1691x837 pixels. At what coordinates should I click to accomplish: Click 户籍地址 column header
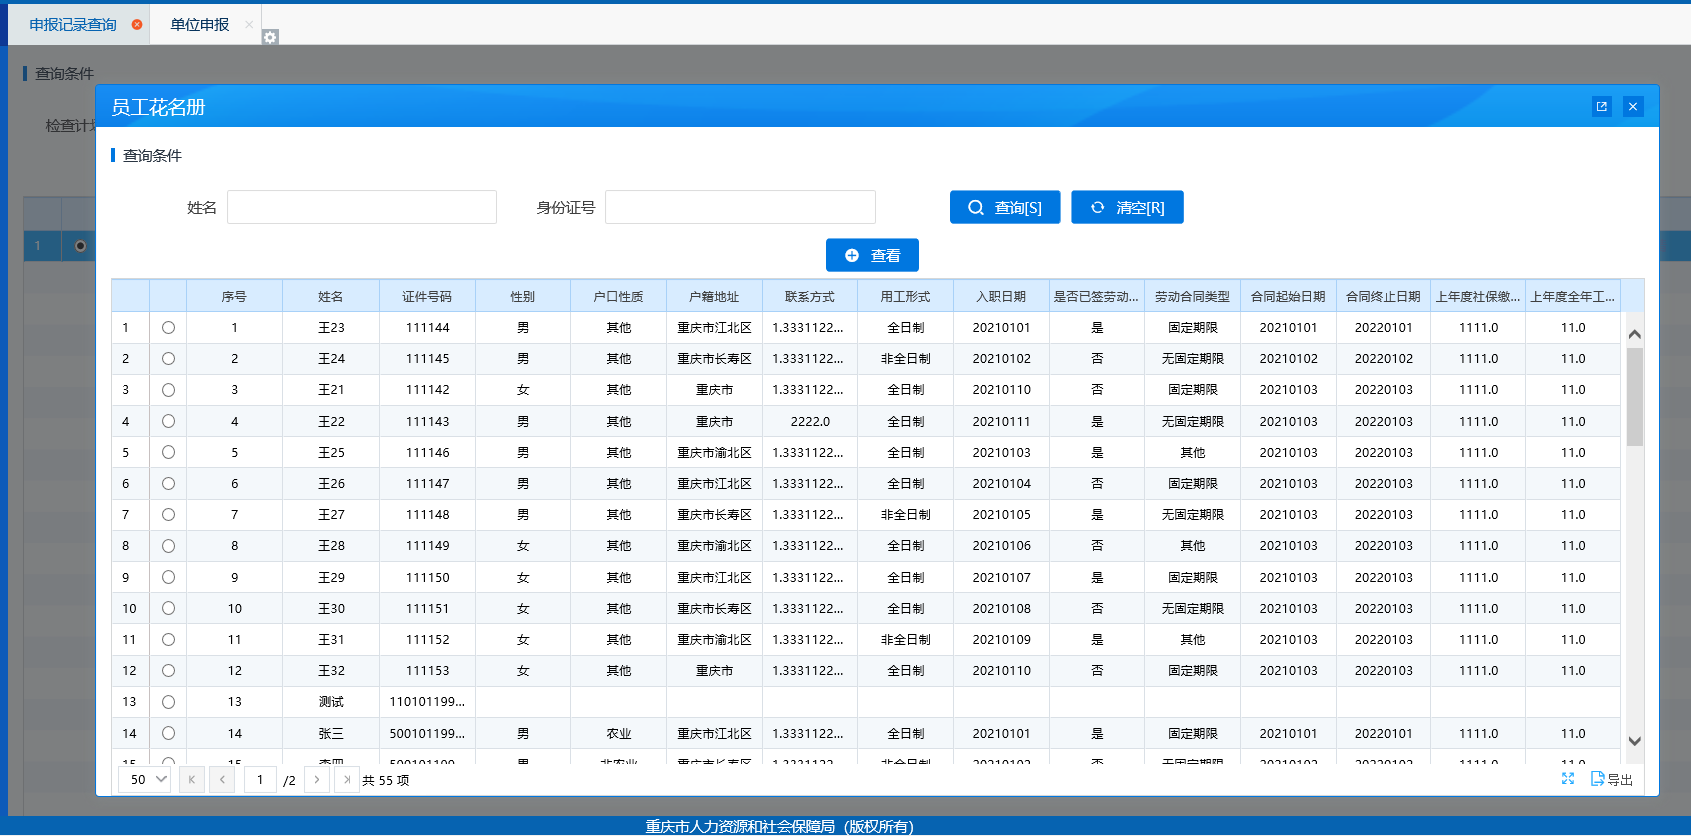click(714, 297)
